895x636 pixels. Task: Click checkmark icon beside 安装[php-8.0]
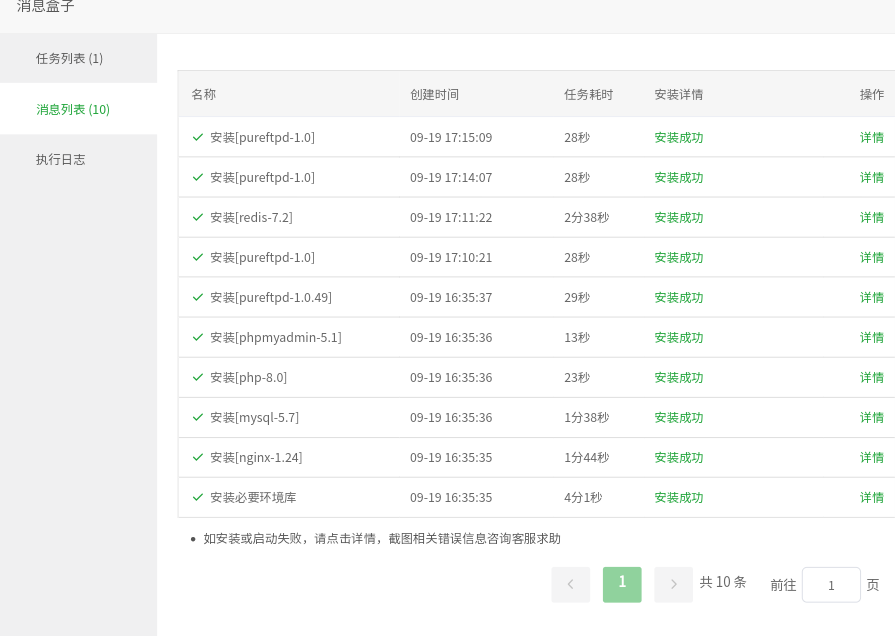(x=198, y=377)
